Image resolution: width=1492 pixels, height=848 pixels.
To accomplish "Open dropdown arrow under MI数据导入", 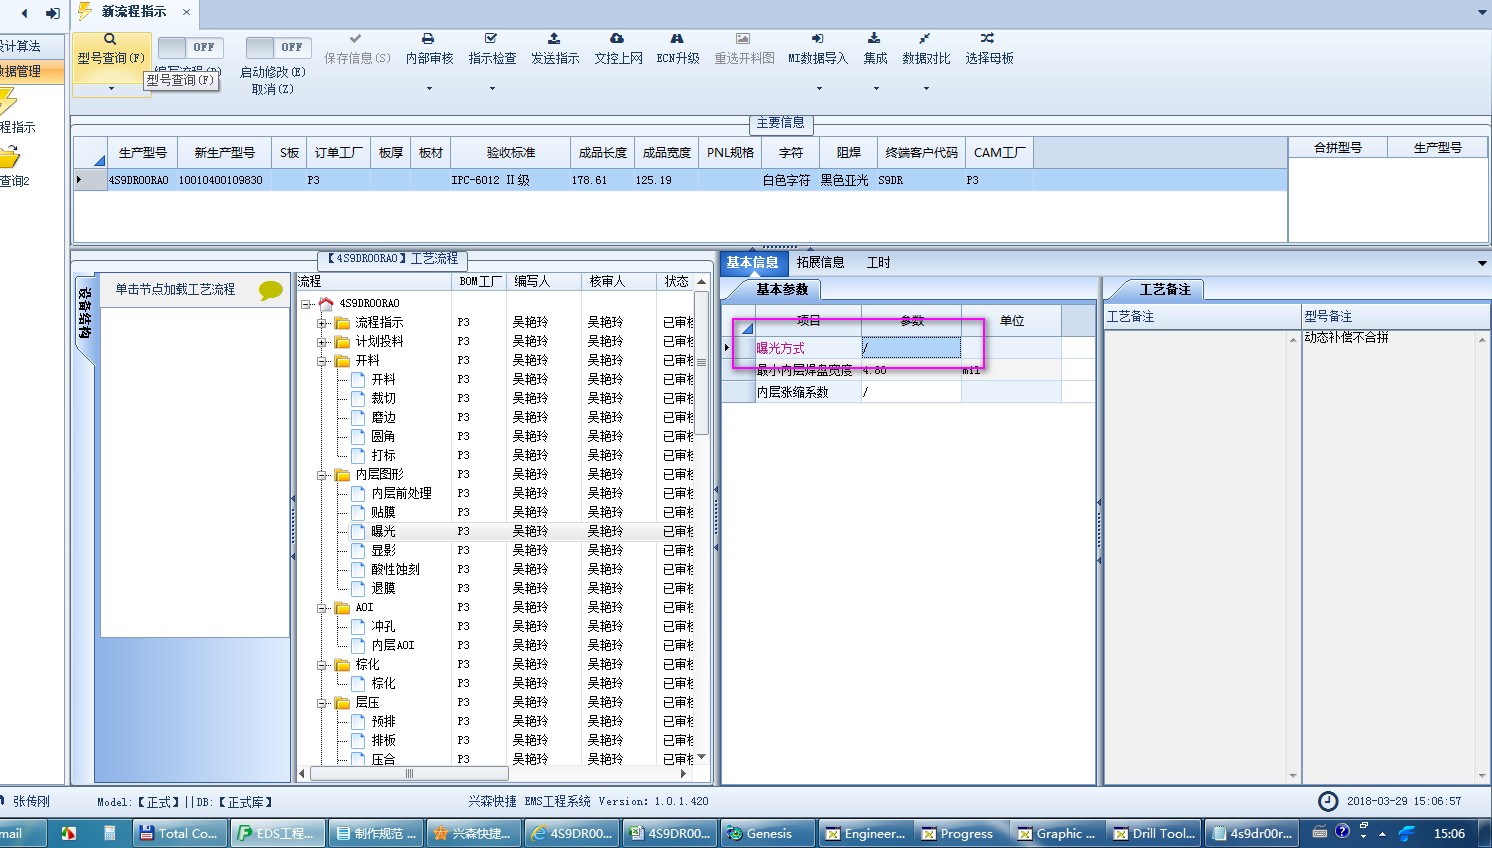I will point(819,89).
